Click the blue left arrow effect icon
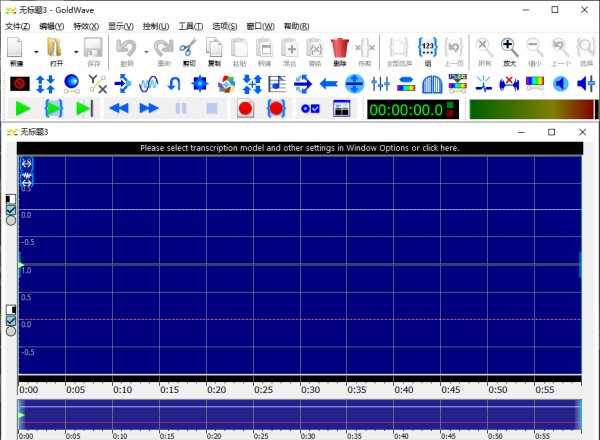This screenshot has width=600, height=440. 329,84
